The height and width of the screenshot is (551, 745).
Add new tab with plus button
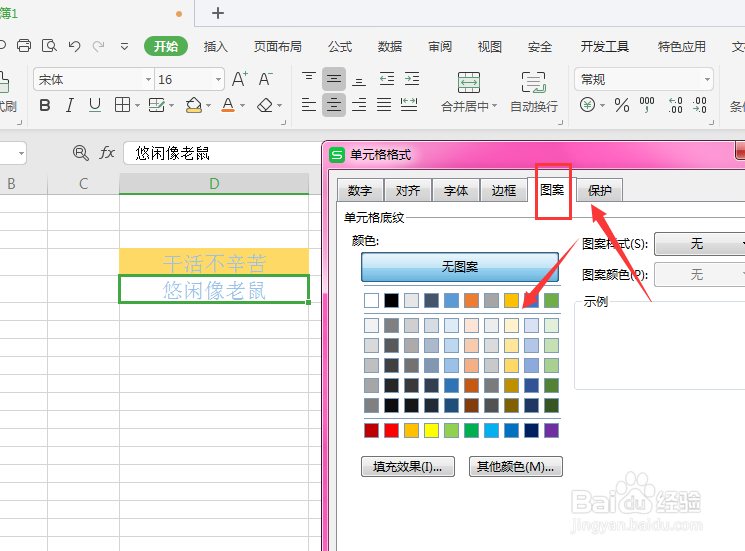[x=218, y=13]
